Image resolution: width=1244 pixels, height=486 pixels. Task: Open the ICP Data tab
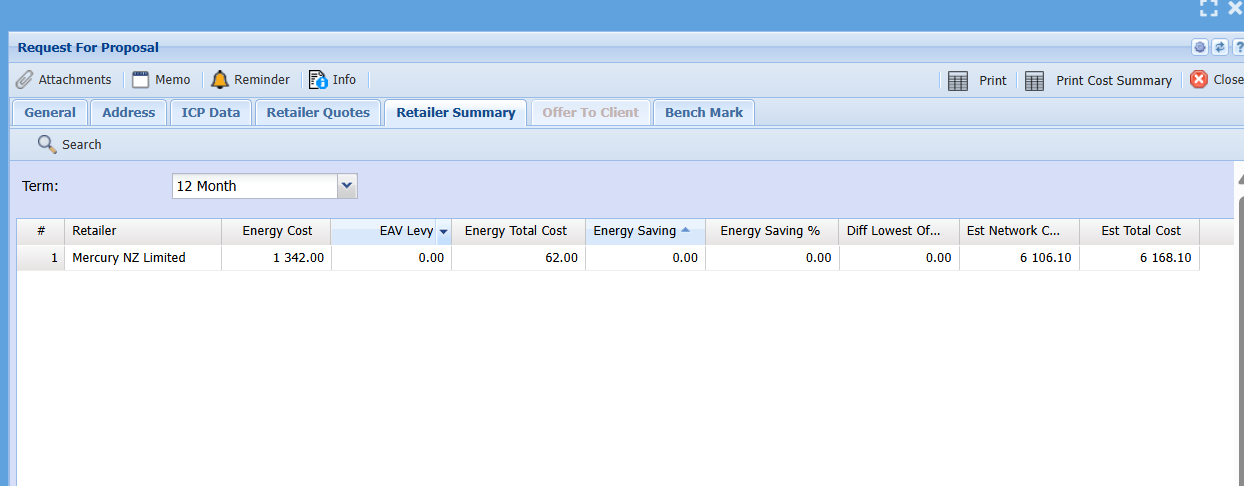pyautogui.click(x=211, y=113)
